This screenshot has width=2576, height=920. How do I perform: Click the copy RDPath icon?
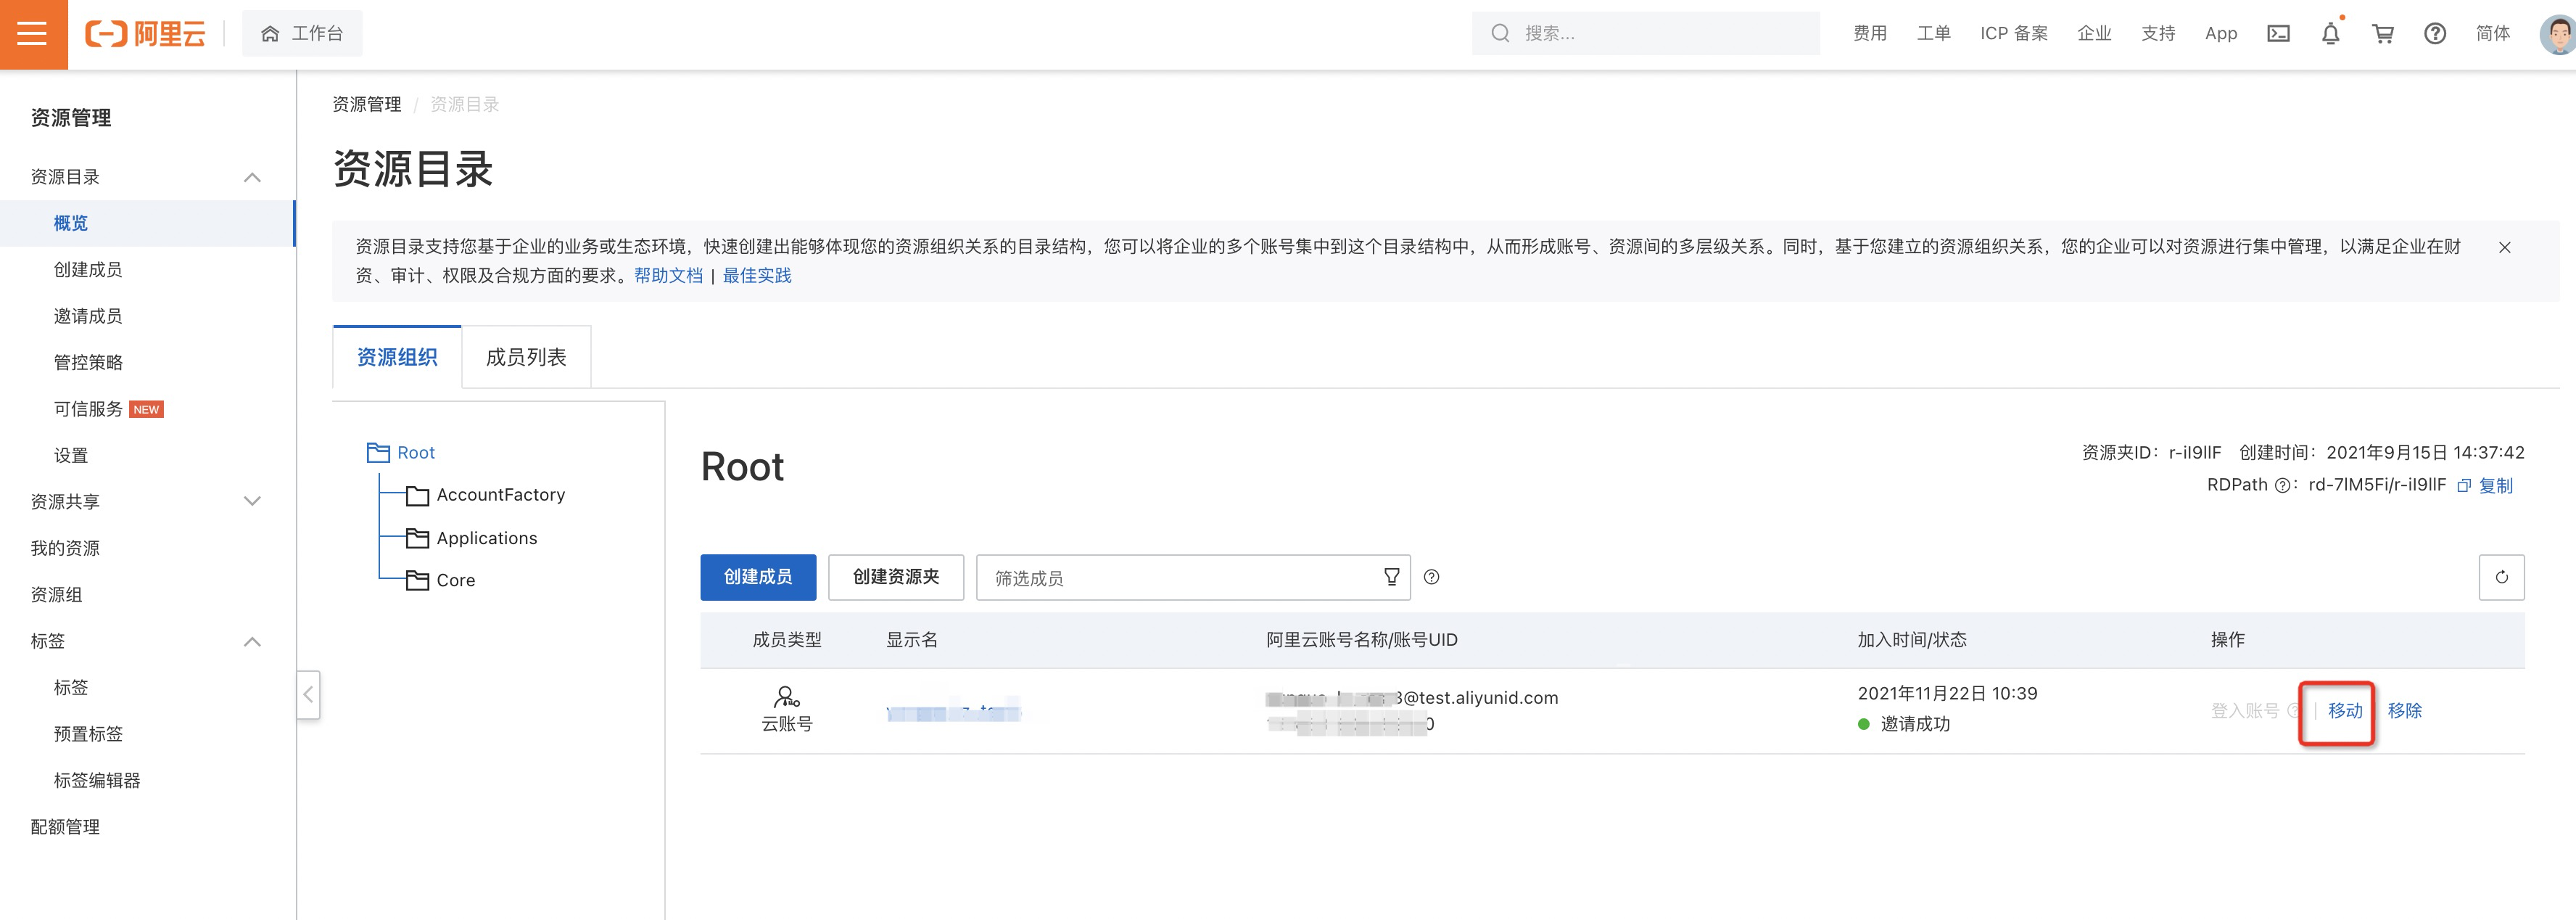[x=2464, y=486]
